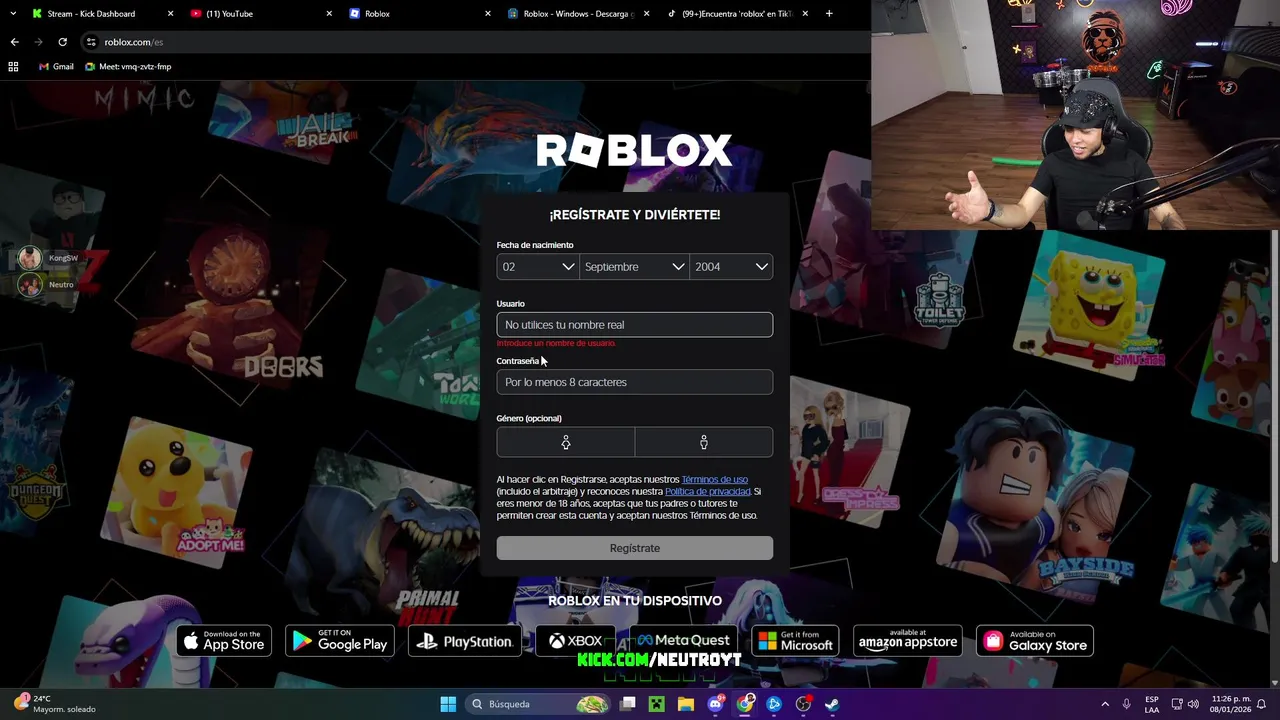Click the Neutro overlay avatar
The width and height of the screenshot is (1280, 720).
(x=30, y=285)
